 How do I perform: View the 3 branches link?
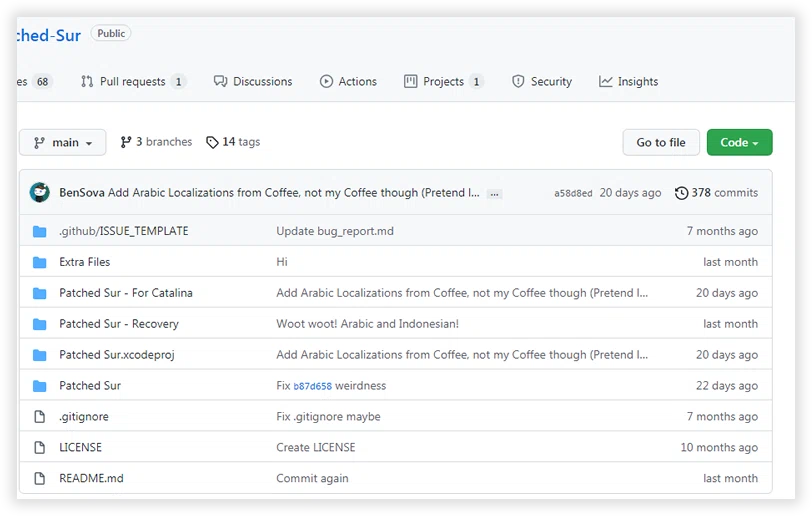point(156,142)
